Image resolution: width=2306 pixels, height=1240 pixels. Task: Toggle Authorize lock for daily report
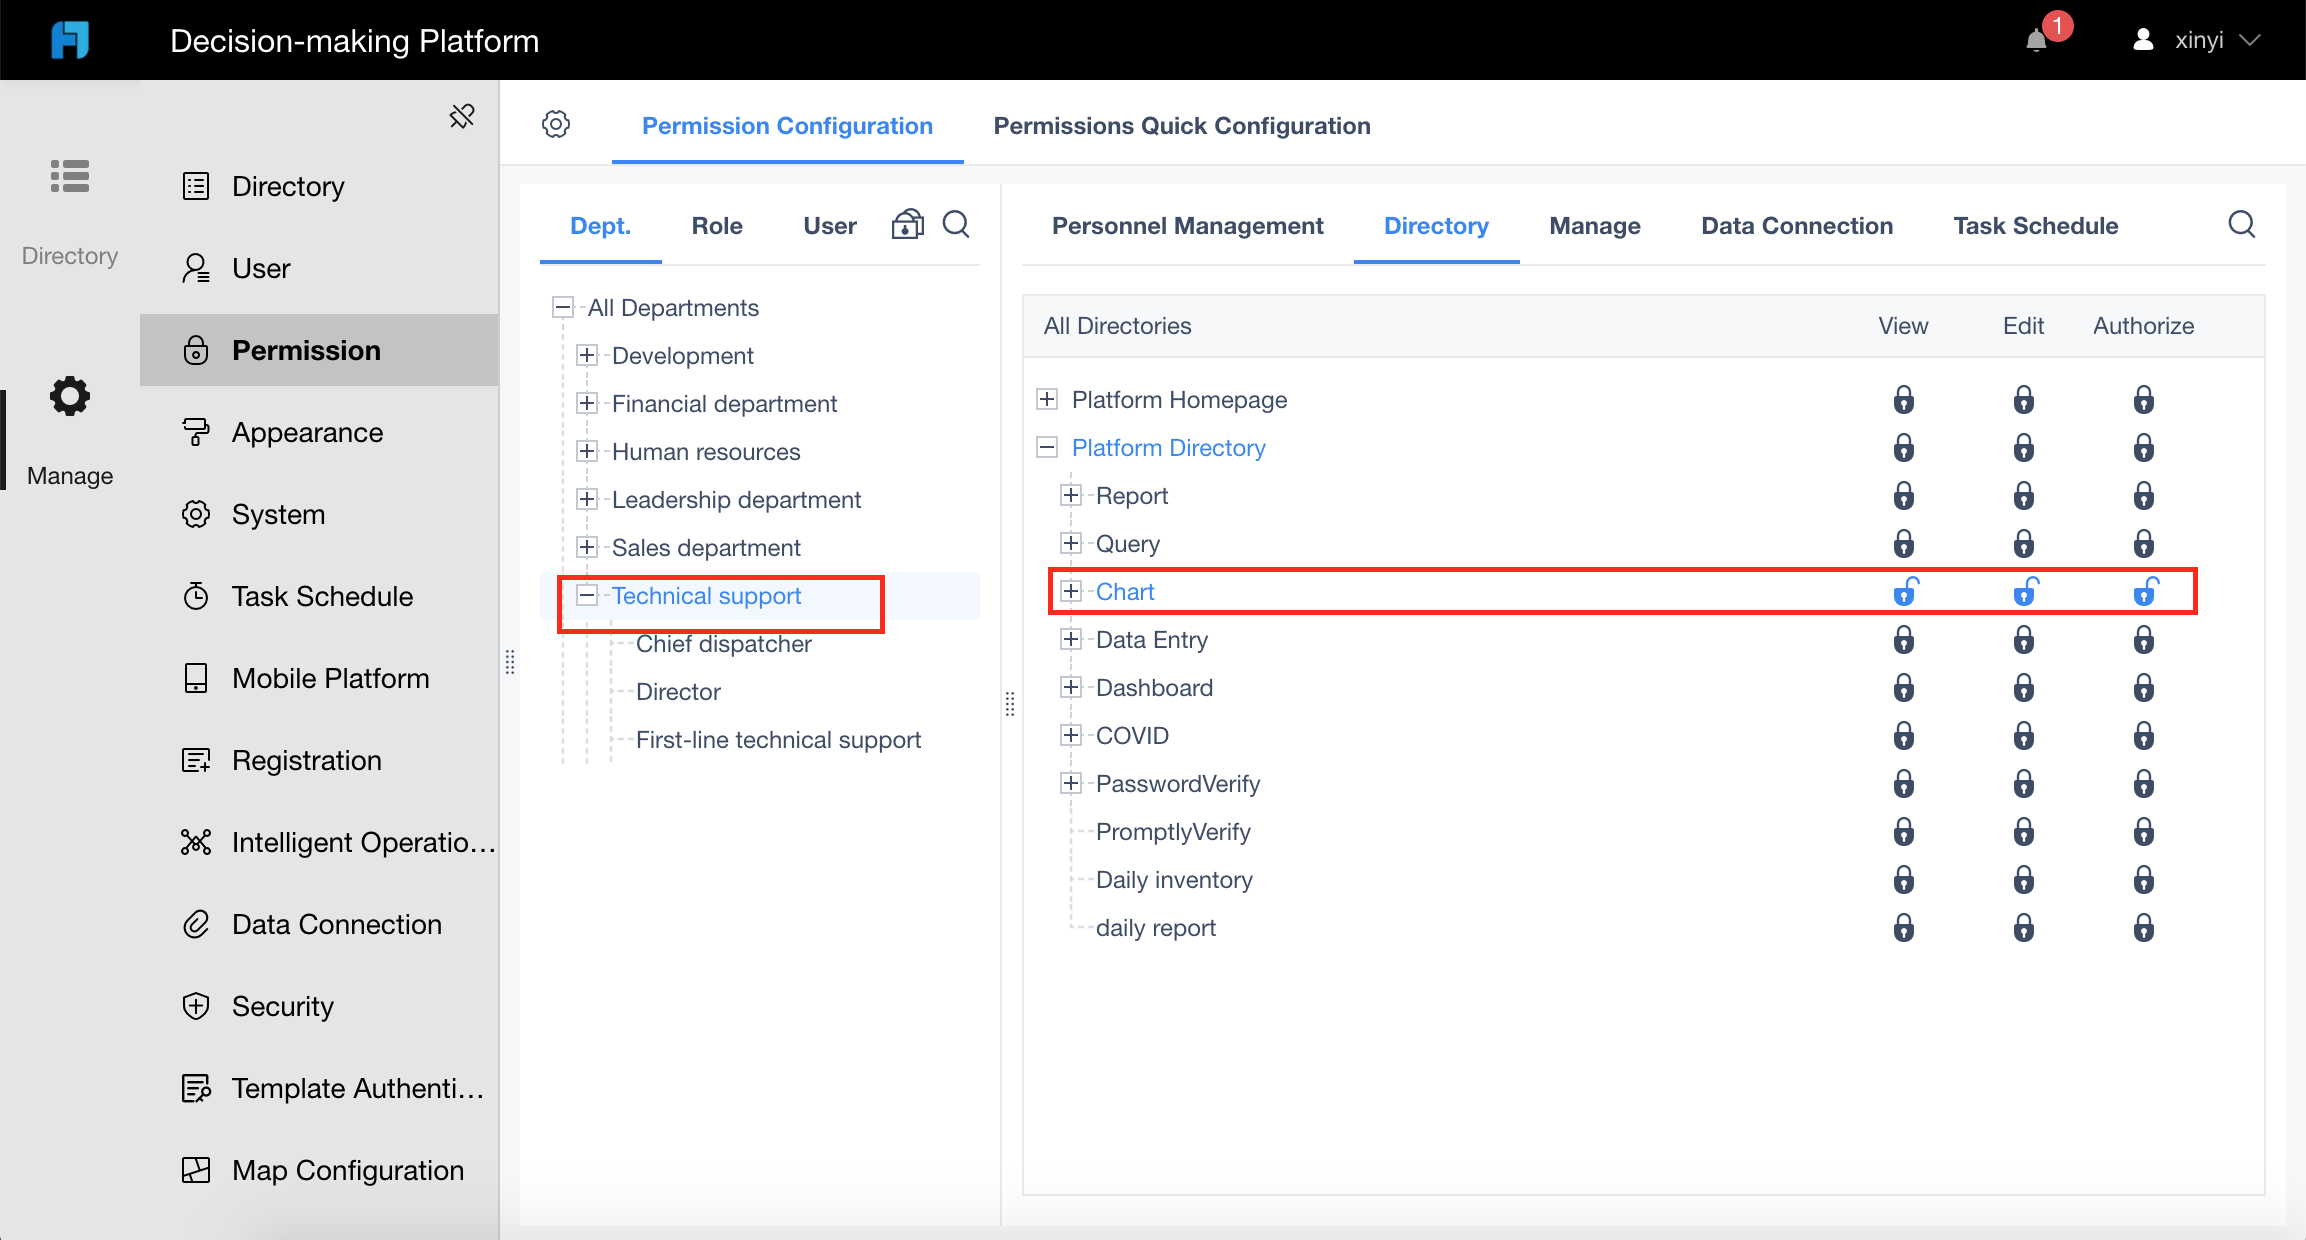2144,928
